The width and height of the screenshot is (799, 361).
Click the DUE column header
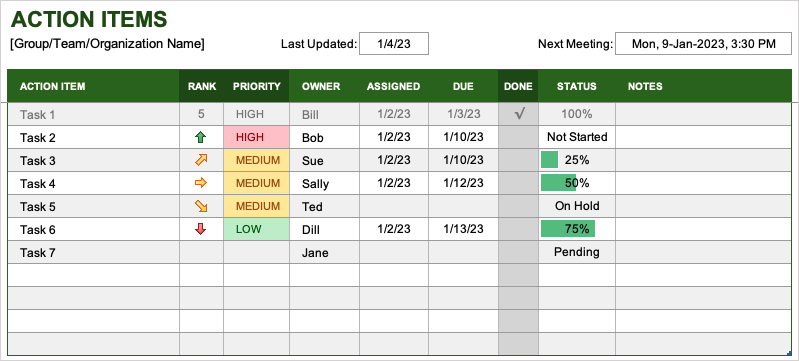tap(463, 86)
